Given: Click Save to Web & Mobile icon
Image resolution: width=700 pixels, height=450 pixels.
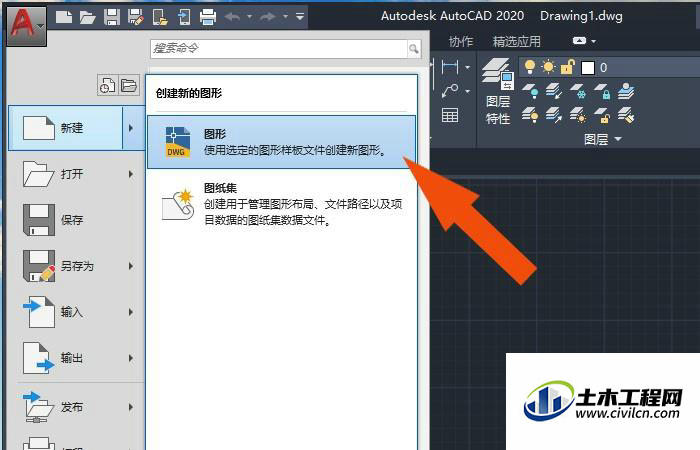Looking at the screenshot, I should pyautogui.click(x=184, y=17).
